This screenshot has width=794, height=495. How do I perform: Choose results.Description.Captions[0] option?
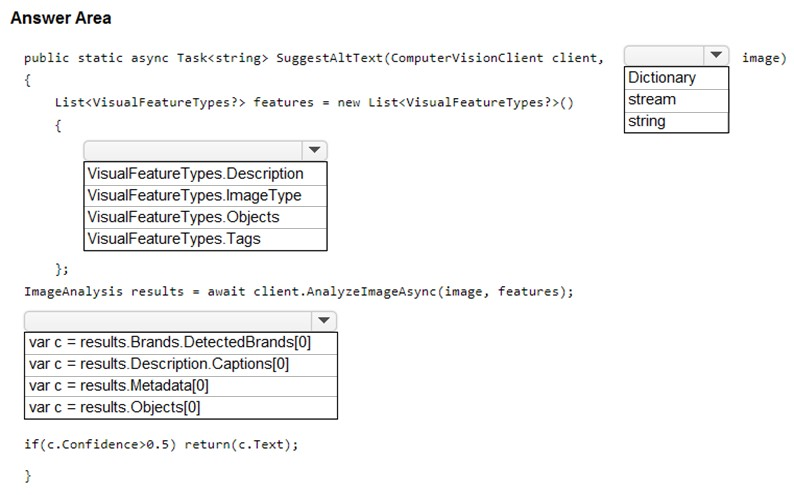click(181, 364)
